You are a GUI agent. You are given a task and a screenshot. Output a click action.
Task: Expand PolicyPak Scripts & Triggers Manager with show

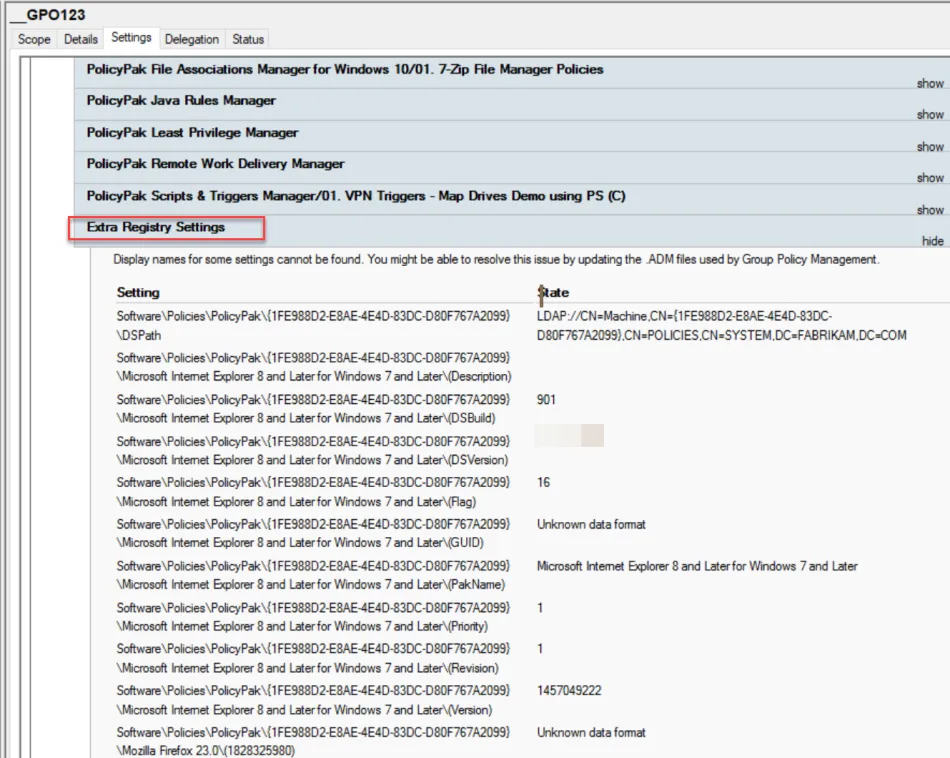[929, 210]
